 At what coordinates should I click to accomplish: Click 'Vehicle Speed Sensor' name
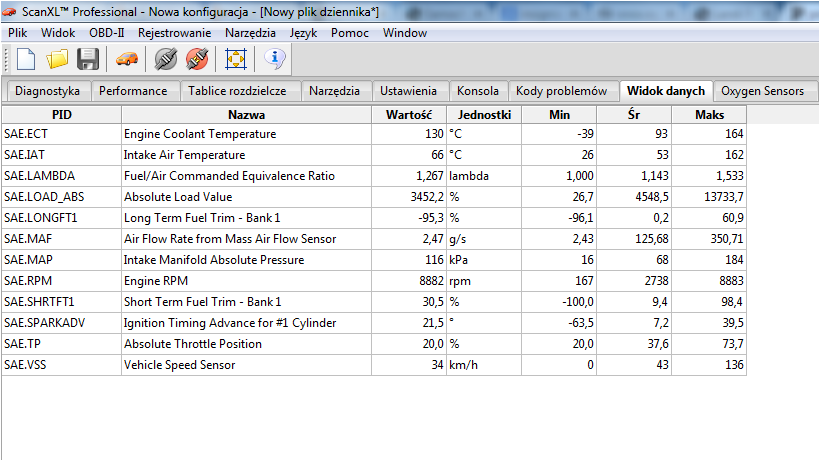(180, 365)
